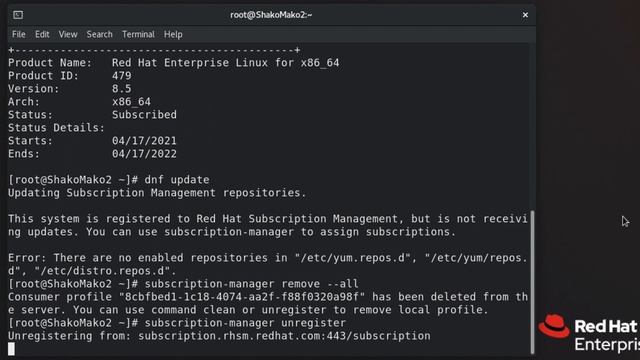Open the File menu
Viewport: 640px width, 360px height.
tap(18, 34)
